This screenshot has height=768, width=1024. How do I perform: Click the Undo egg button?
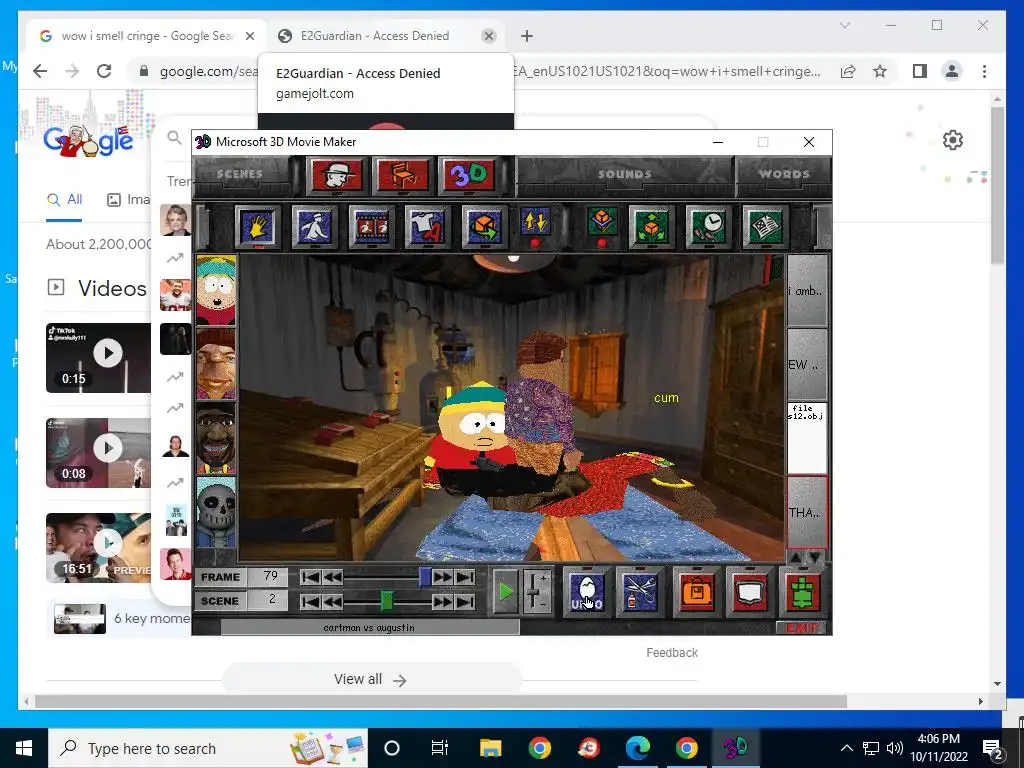click(586, 592)
